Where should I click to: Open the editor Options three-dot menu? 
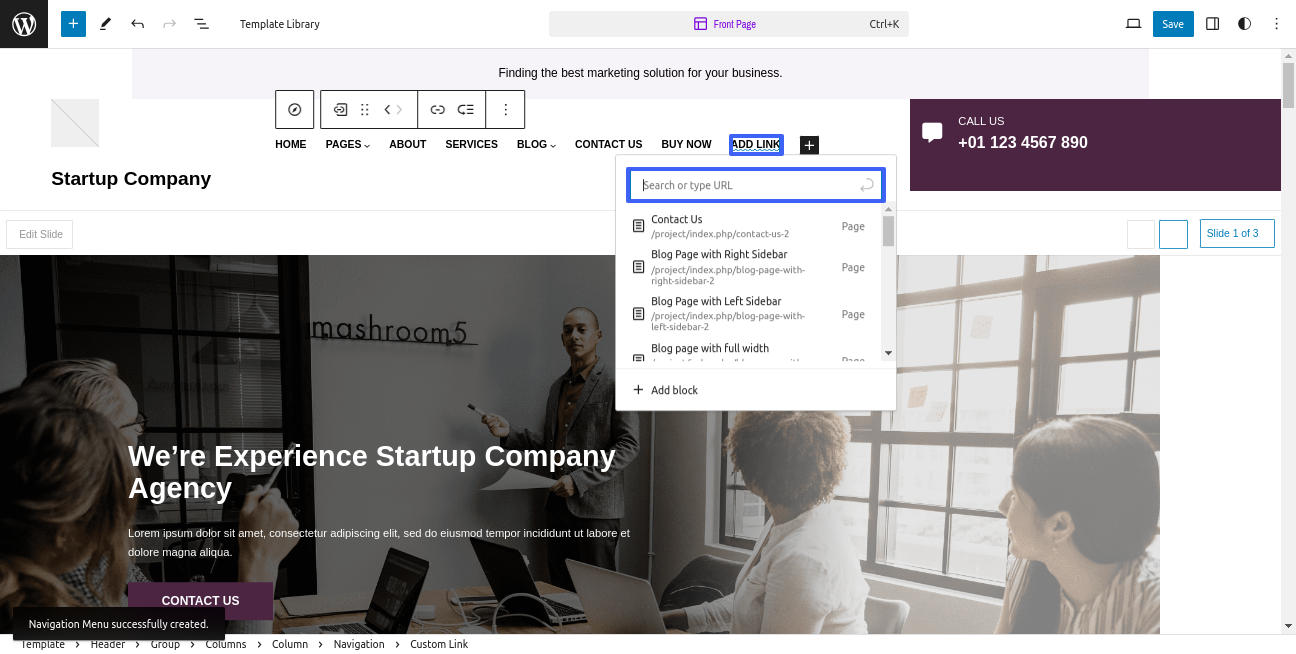point(1276,24)
